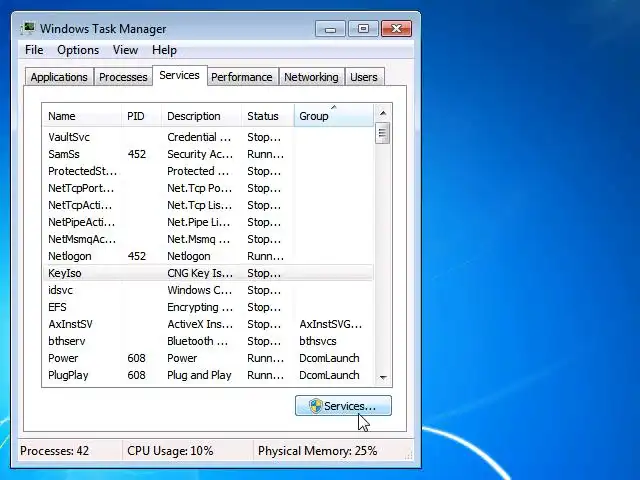
Task: Click the Plug and Play description cell
Action: click(x=199, y=375)
